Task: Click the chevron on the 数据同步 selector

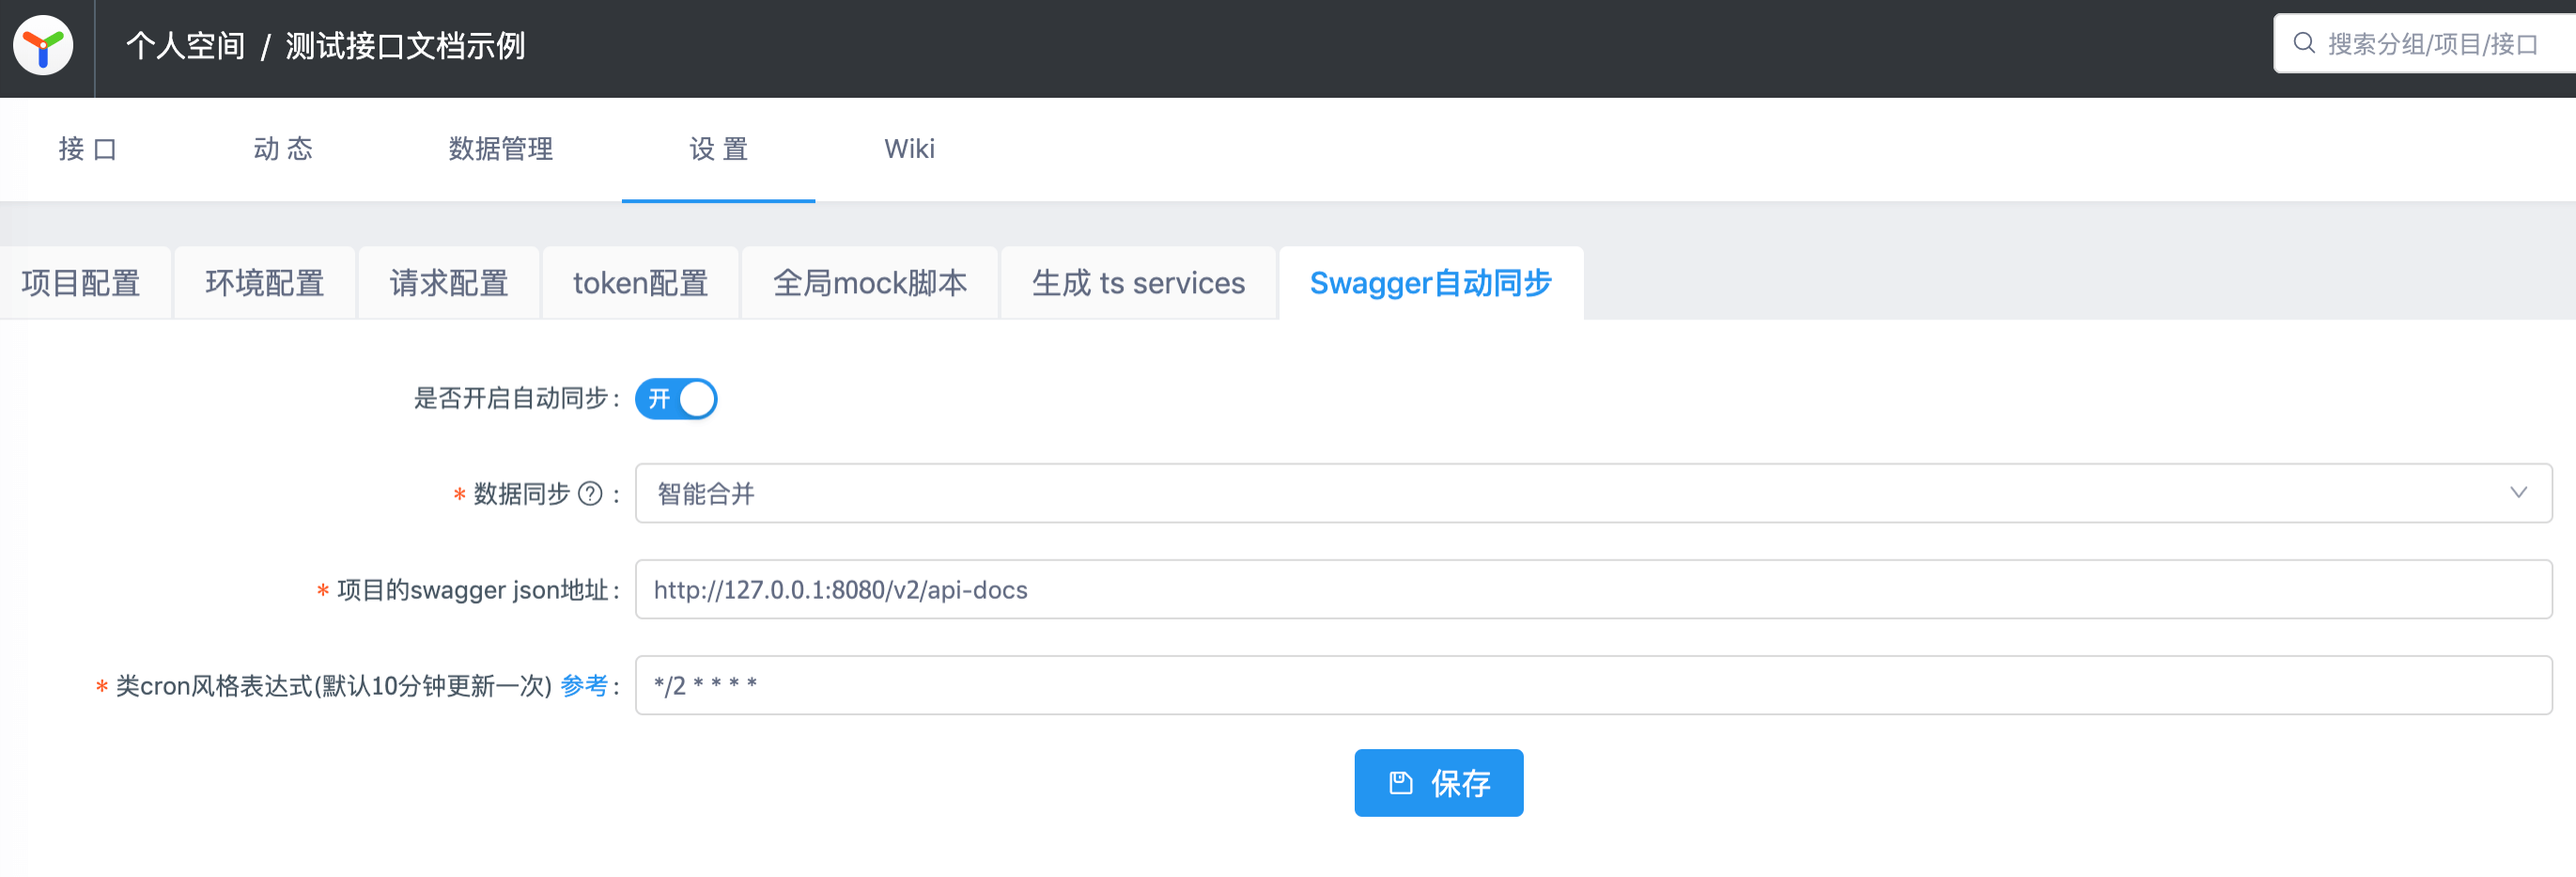Action: coord(2521,492)
